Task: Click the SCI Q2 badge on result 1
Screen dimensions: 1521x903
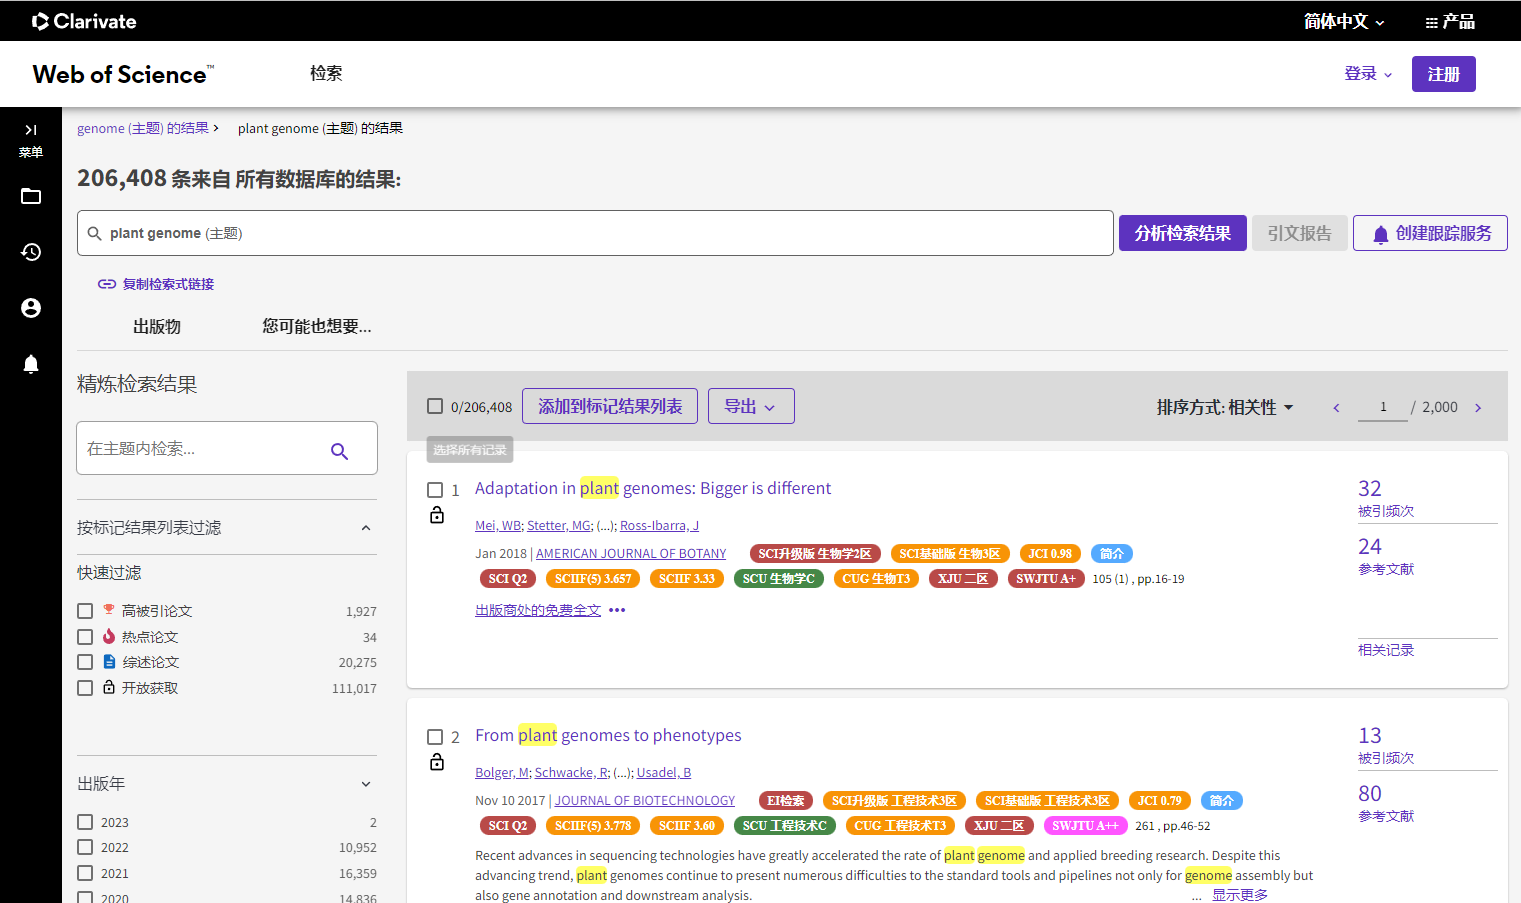Action: [x=508, y=579]
